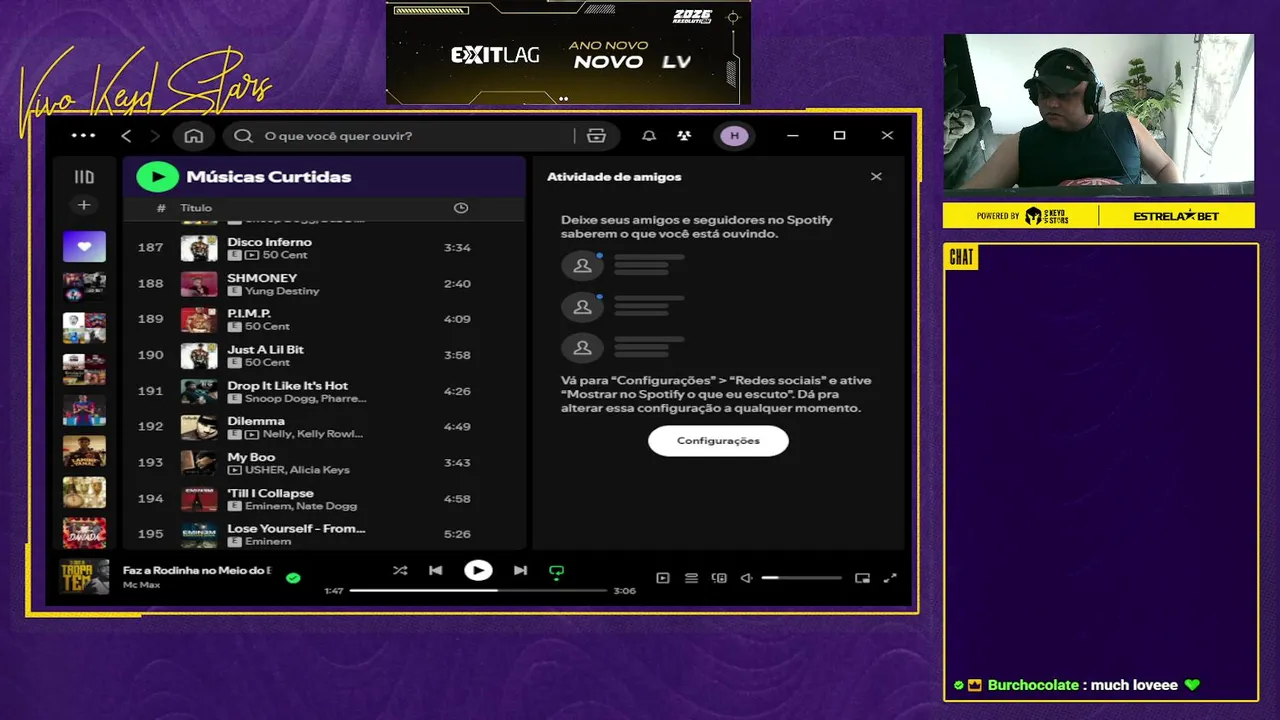Go back with the left arrow
The width and height of the screenshot is (1280, 720).
coord(126,136)
